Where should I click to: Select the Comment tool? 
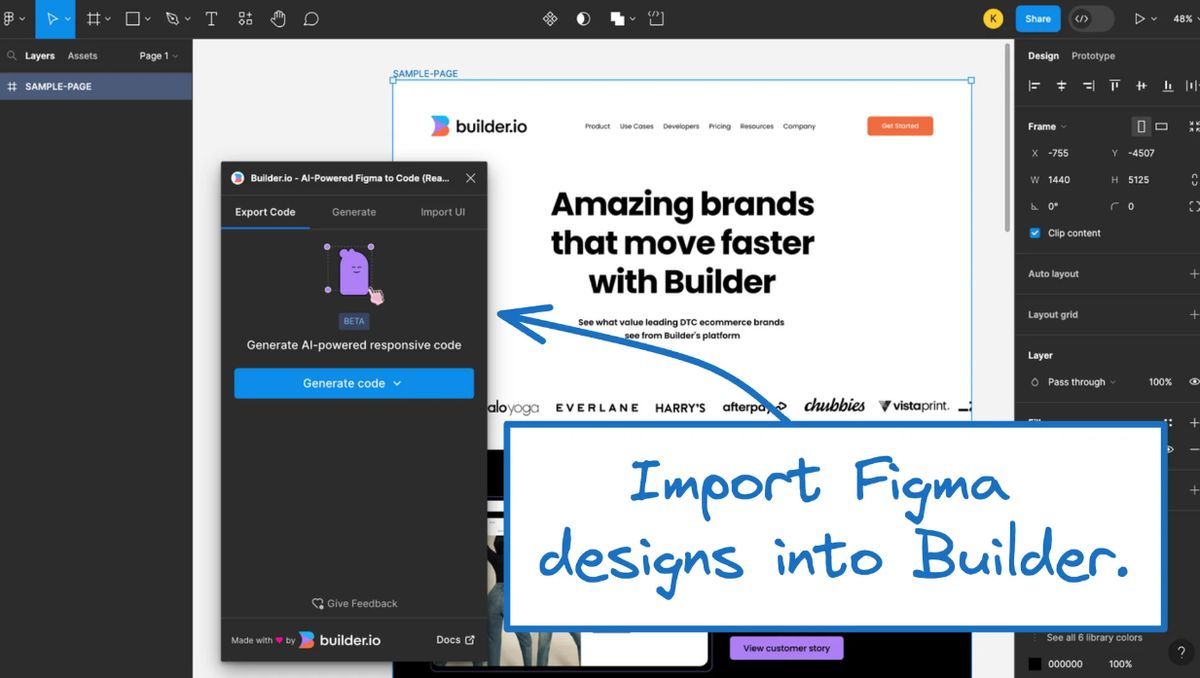click(311, 18)
